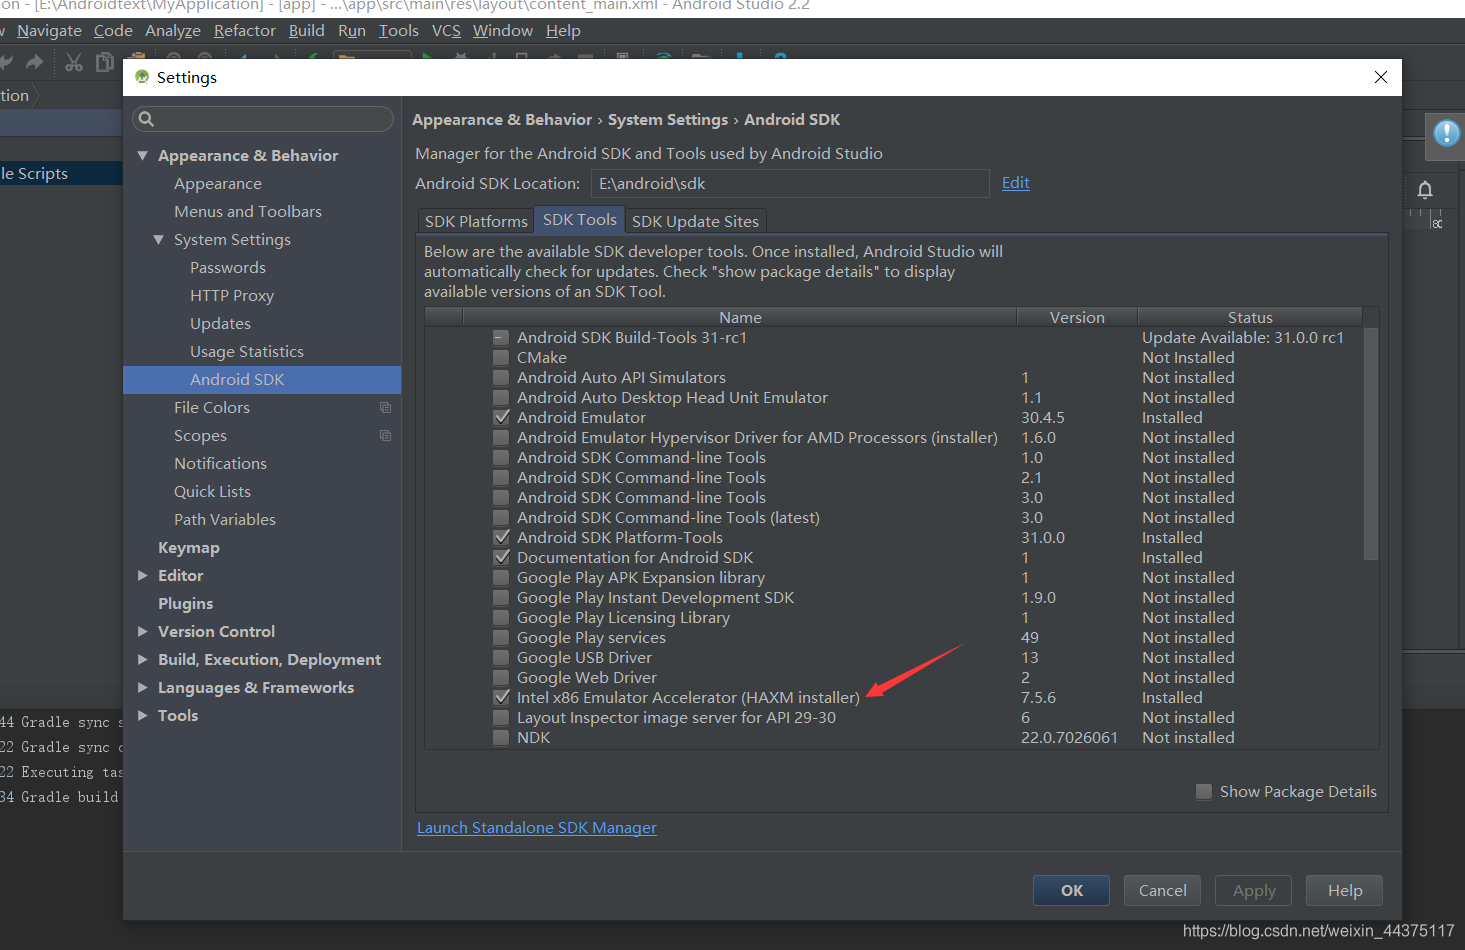The width and height of the screenshot is (1465, 950).
Task: Open Quick Lists settings
Action: (212, 492)
